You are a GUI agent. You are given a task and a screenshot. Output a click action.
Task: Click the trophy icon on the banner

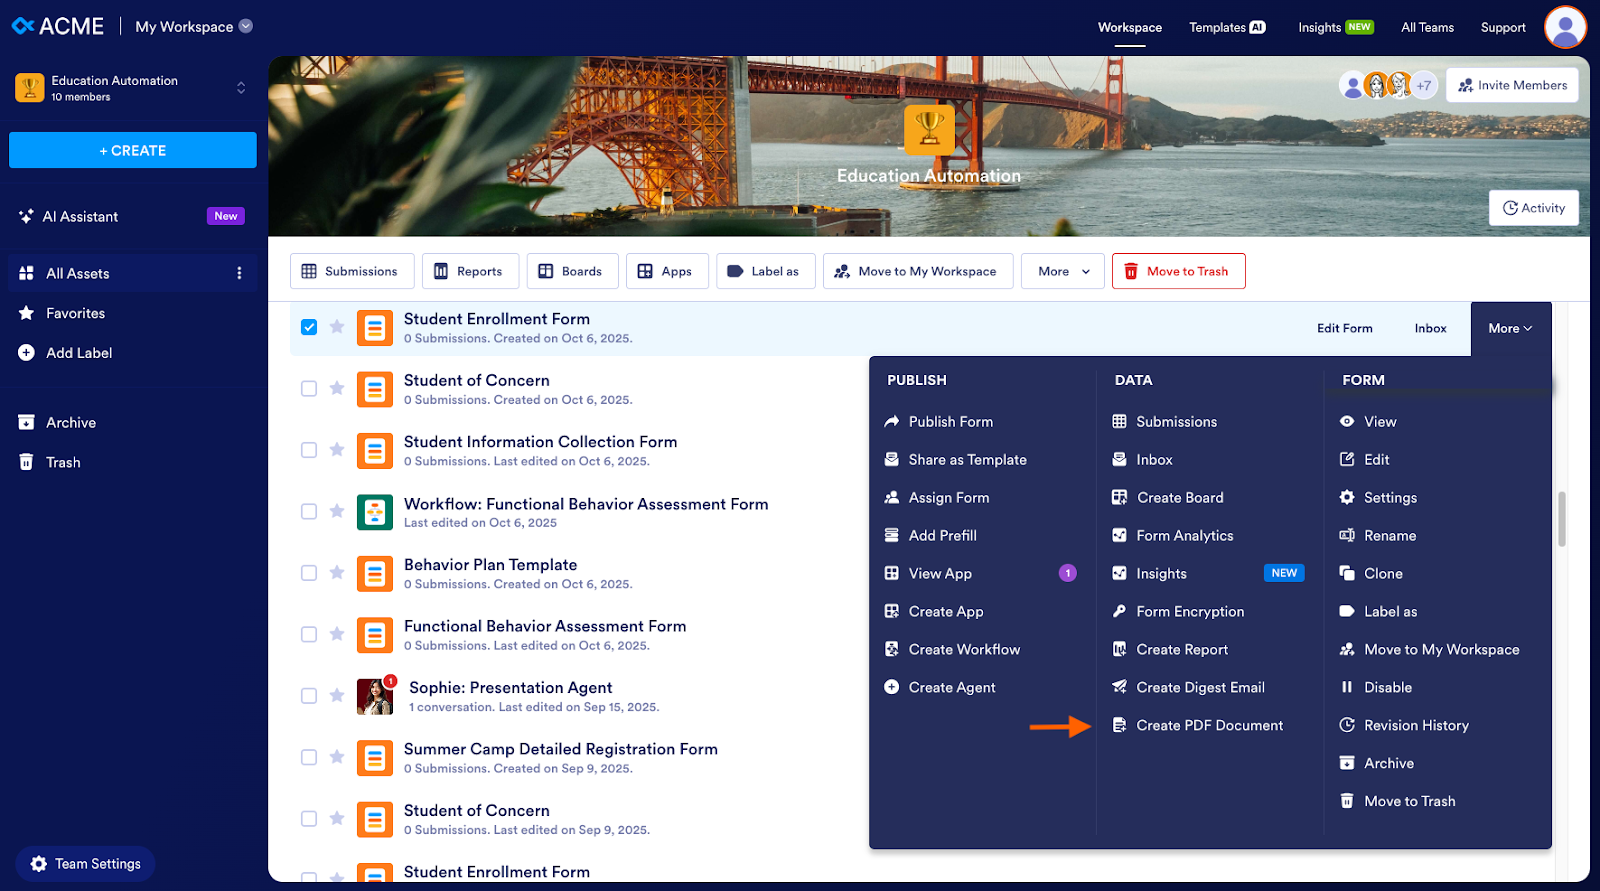point(929,130)
